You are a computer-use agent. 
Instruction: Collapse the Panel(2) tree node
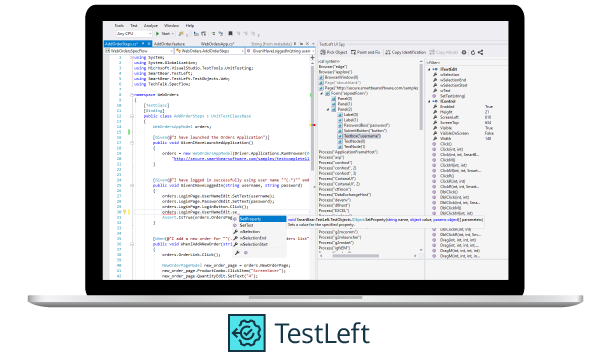[328, 110]
